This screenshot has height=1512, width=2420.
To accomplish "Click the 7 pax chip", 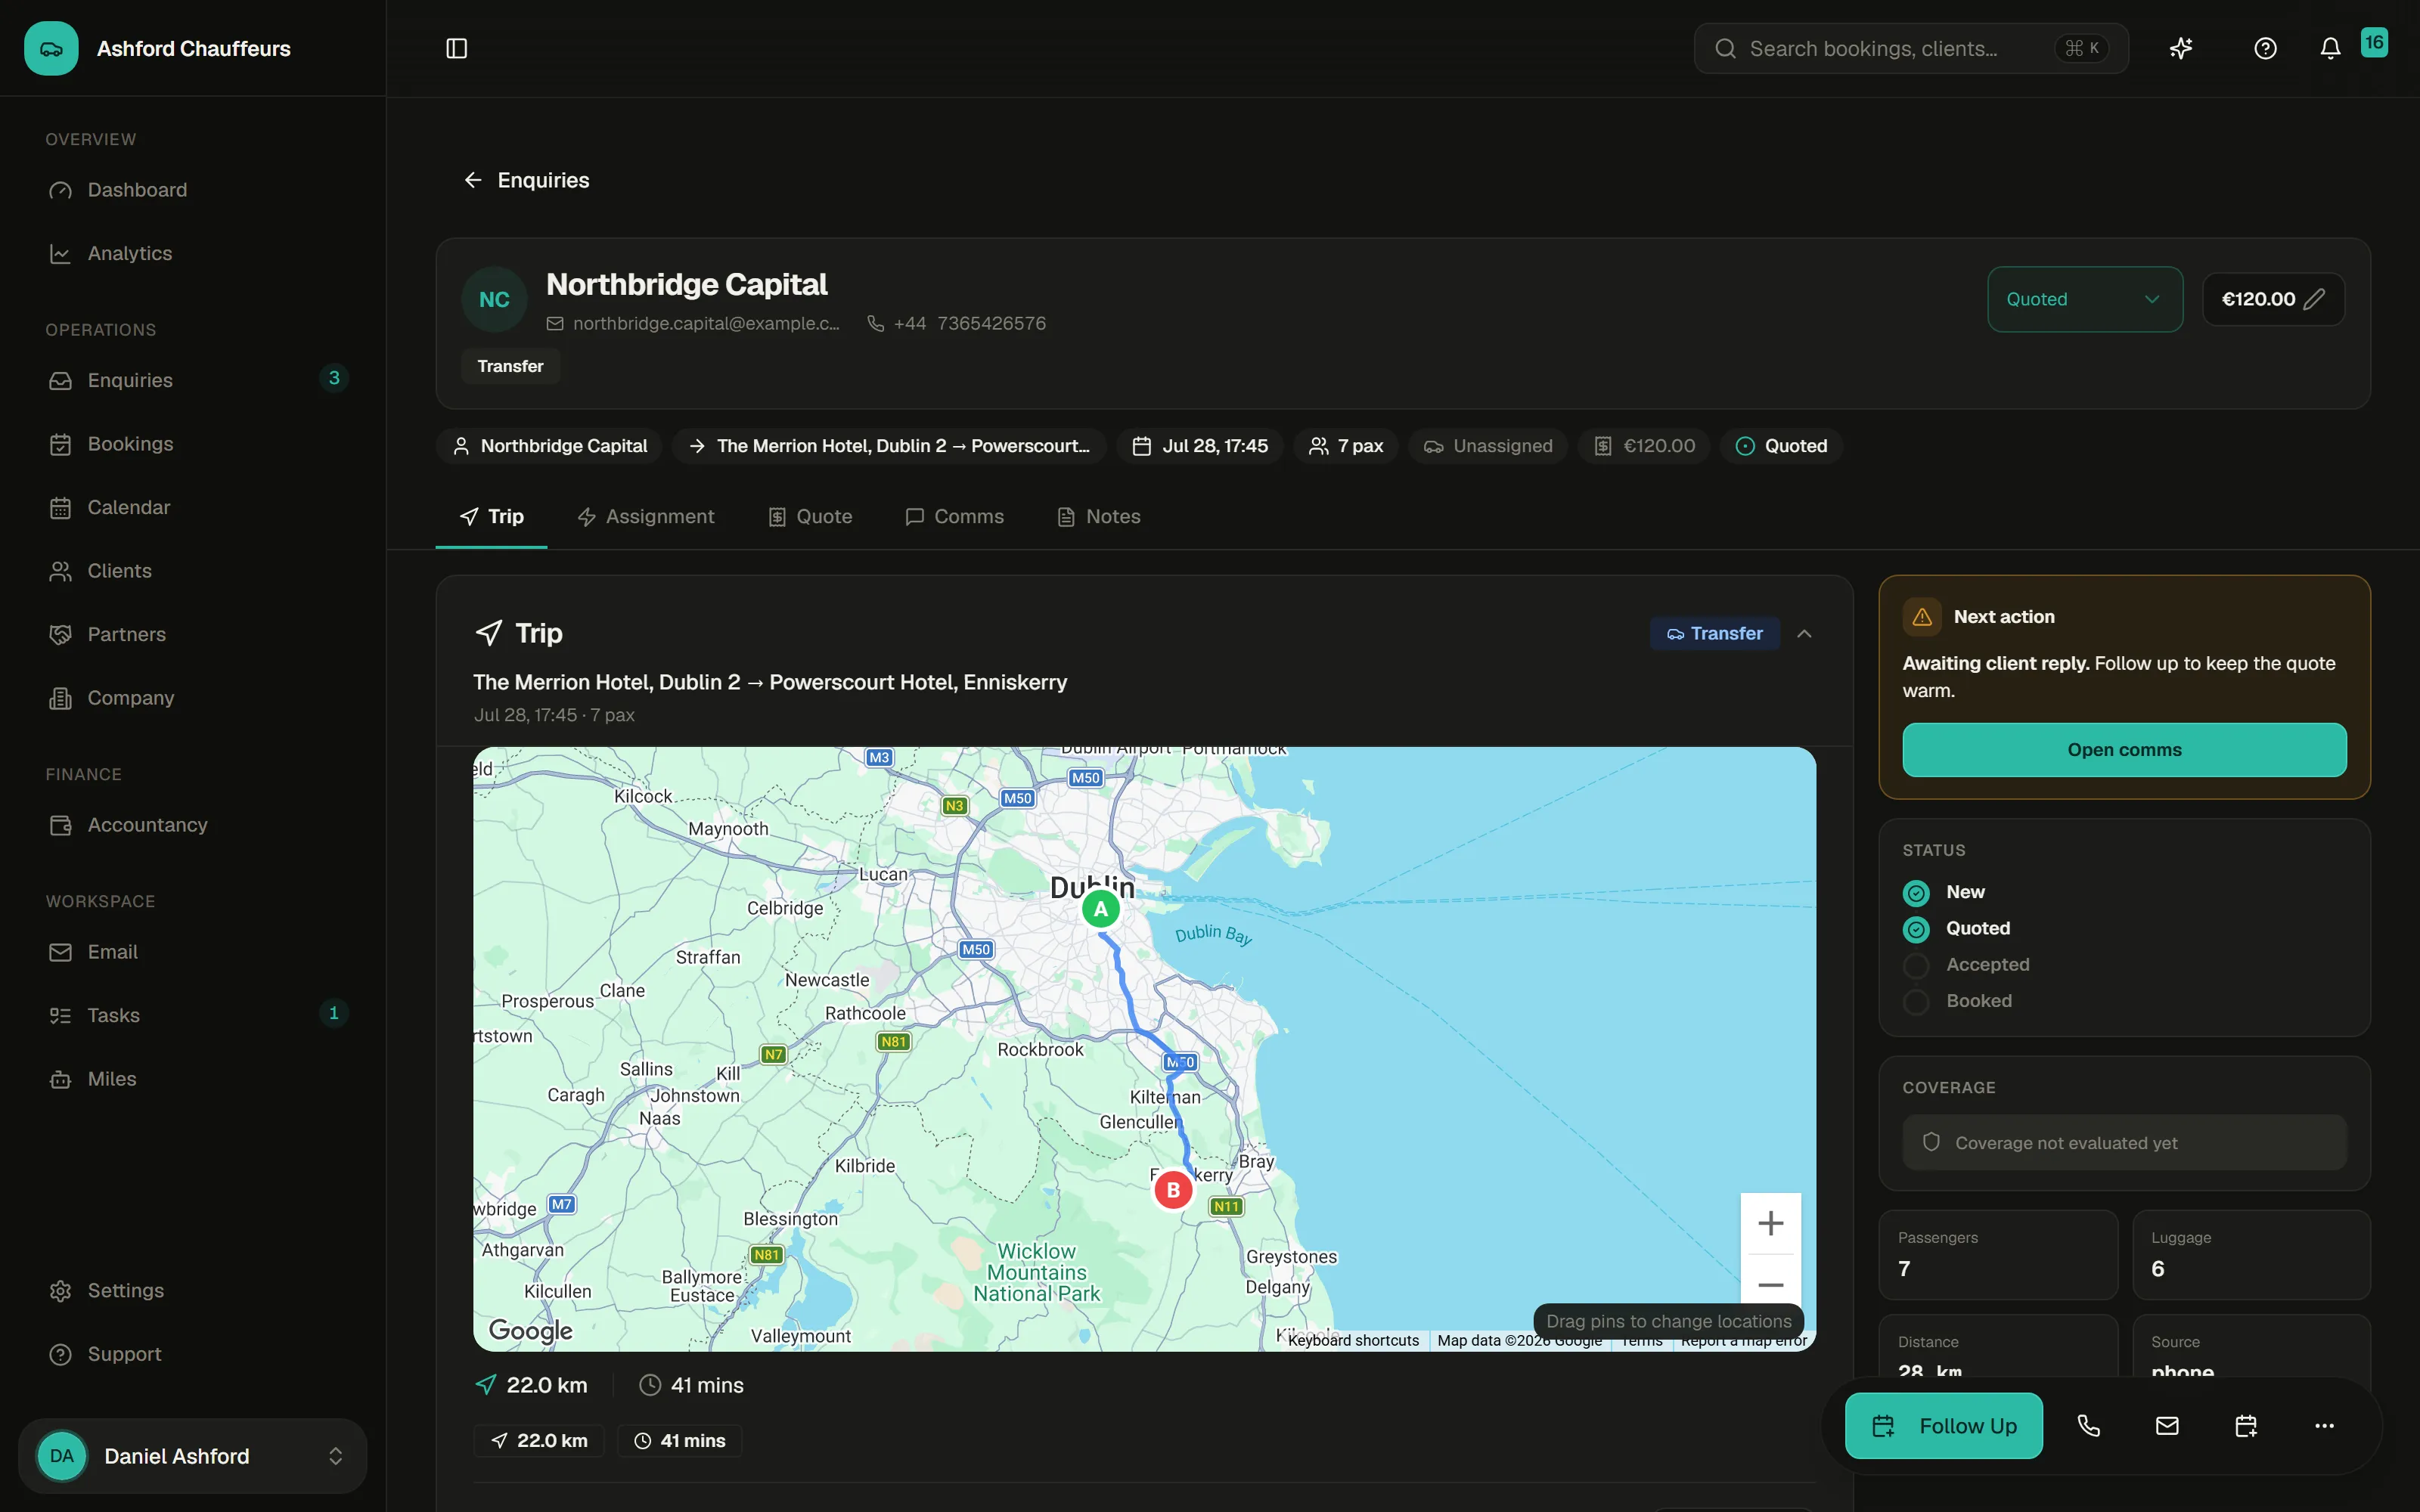I will (x=1346, y=446).
